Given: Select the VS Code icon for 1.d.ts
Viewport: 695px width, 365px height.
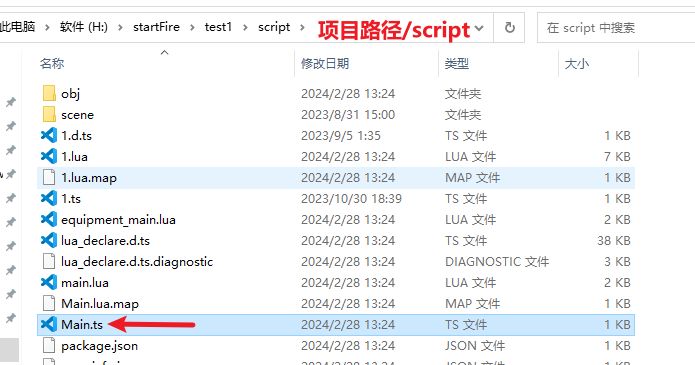Looking at the screenshot, I should (x=49, y=135).
